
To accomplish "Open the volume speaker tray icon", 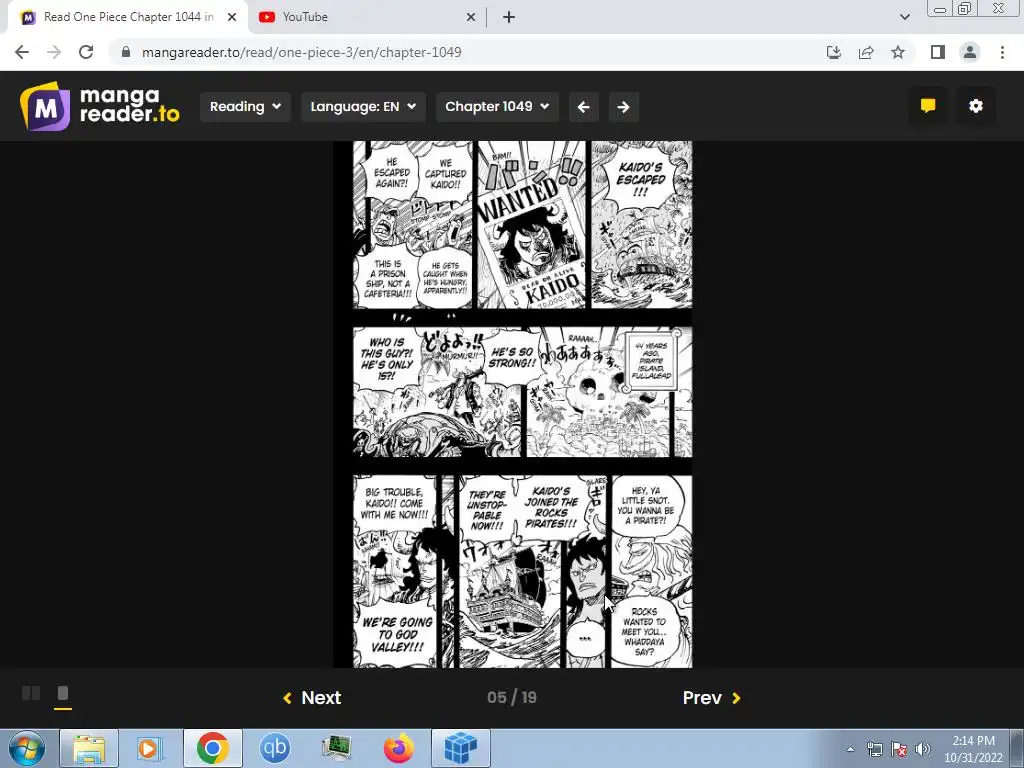I will pos(923,749).
